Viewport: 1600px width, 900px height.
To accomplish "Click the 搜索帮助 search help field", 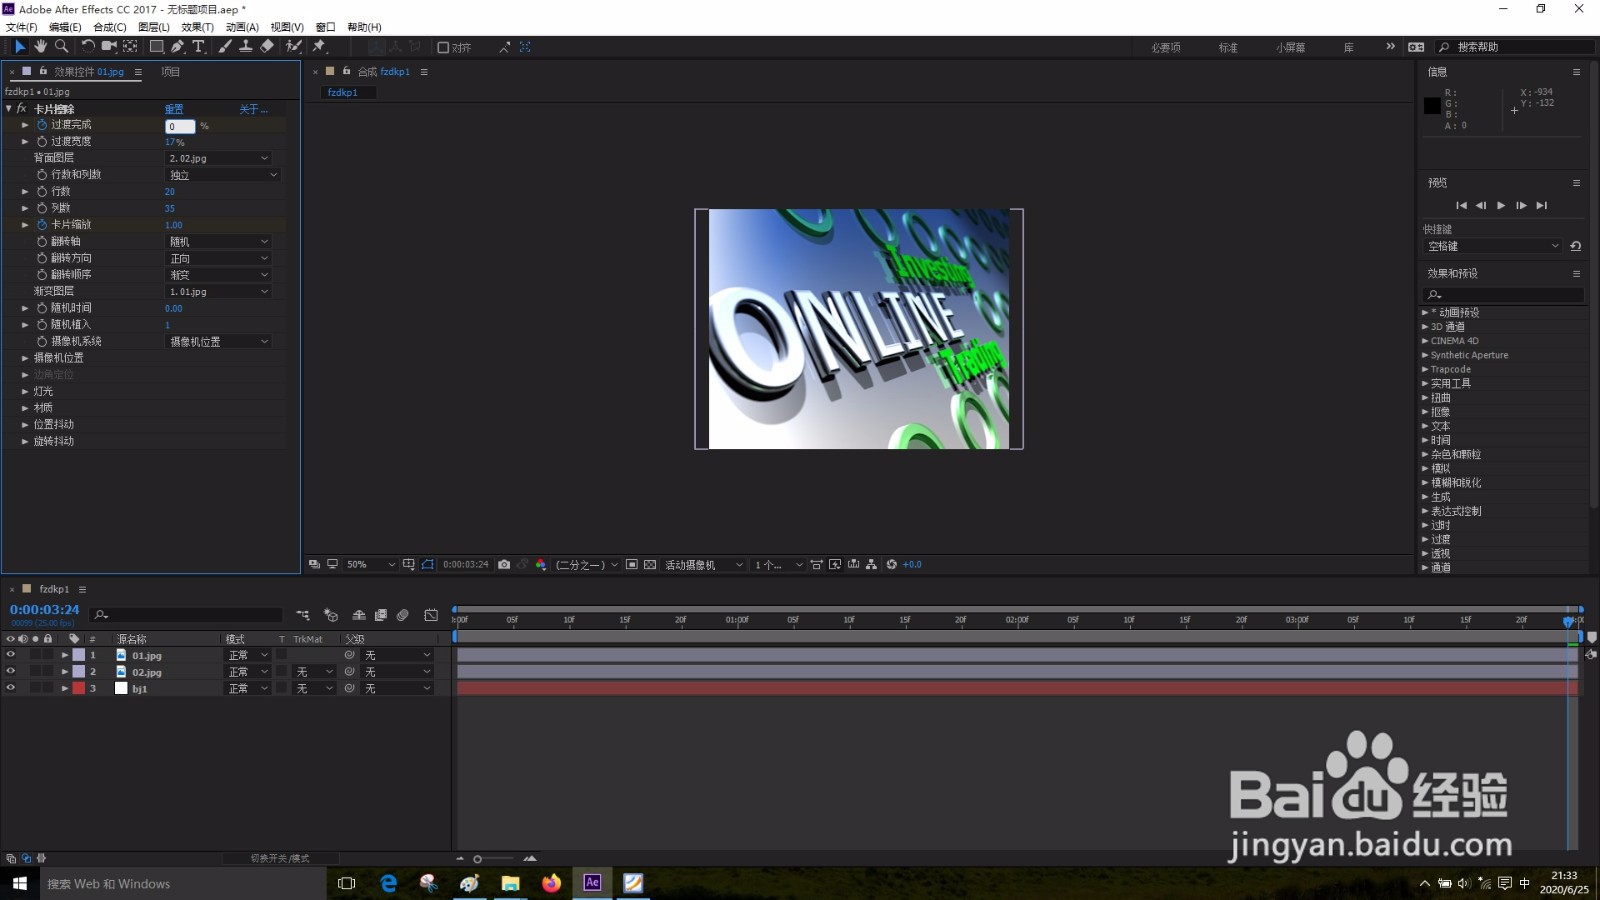I will click(1514, 47).
